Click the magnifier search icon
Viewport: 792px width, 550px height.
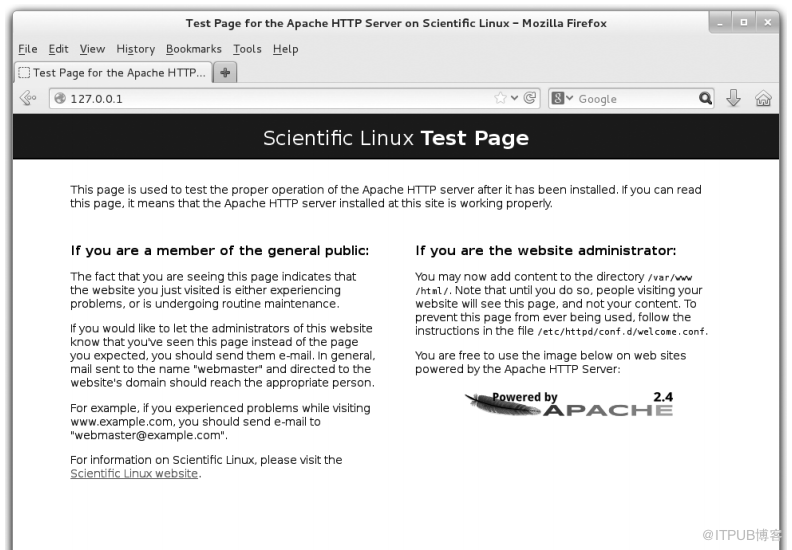pyautogui.click(x=705, y=98)
